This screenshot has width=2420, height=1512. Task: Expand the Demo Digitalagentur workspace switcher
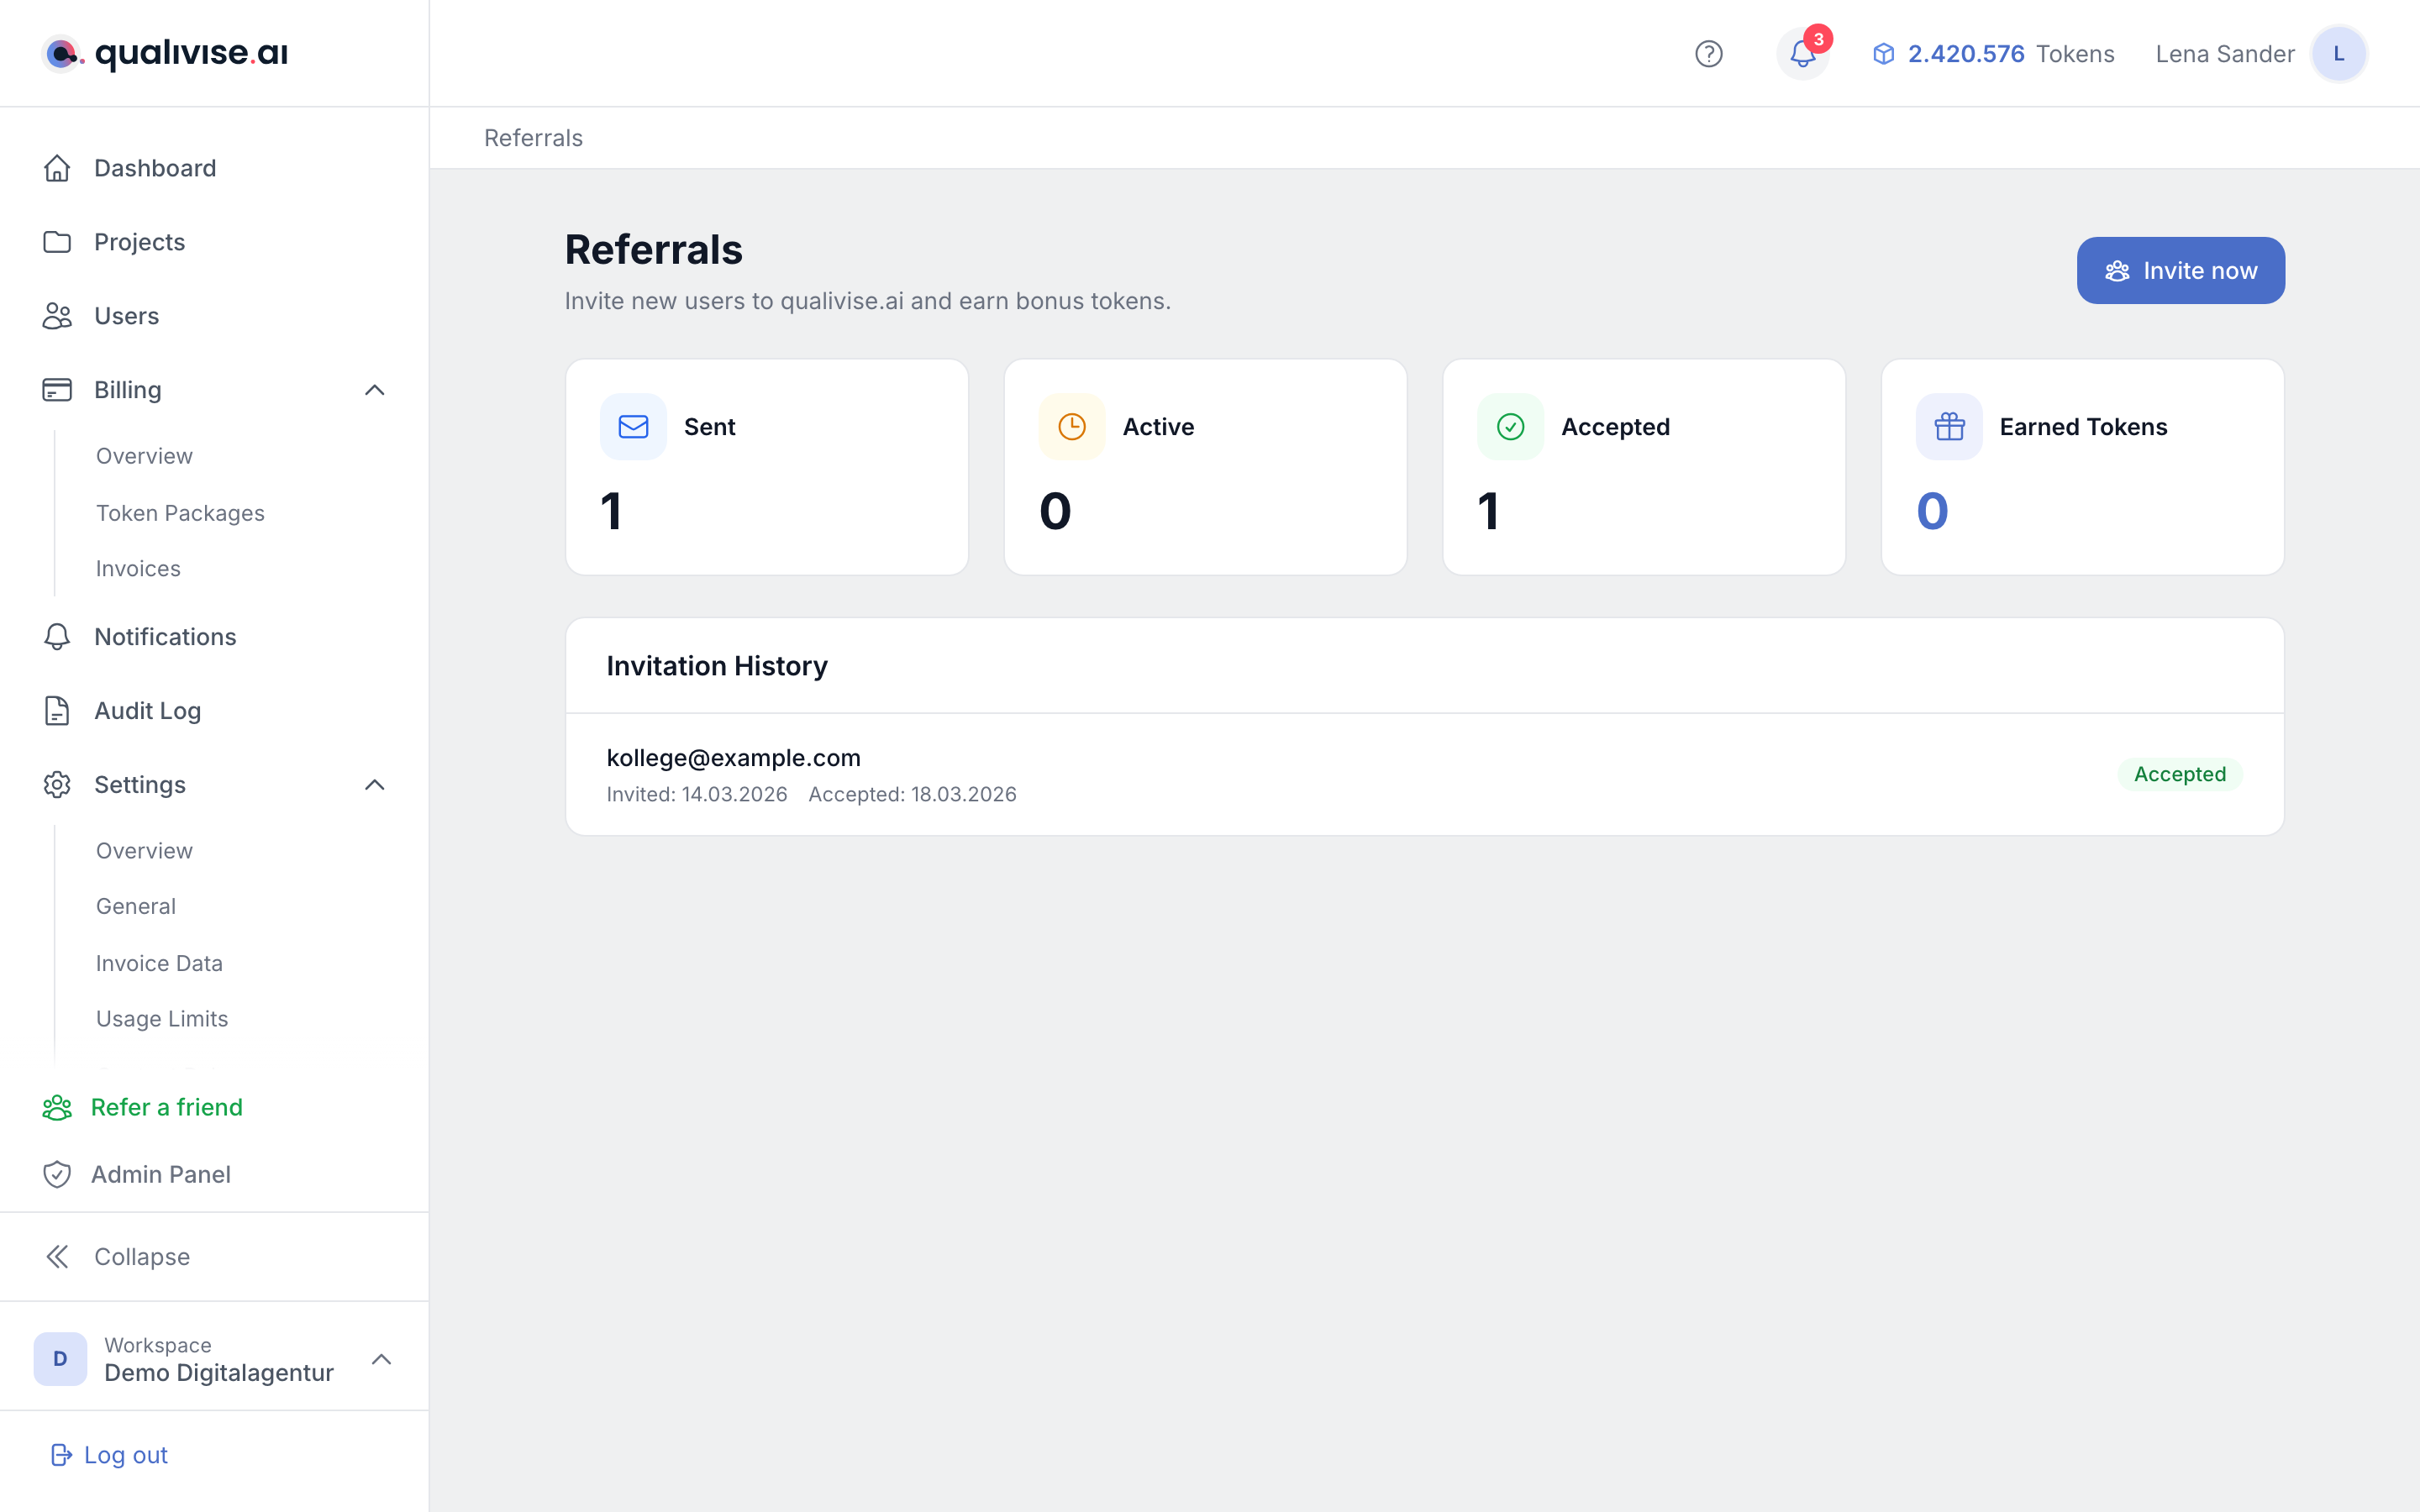214,1359
